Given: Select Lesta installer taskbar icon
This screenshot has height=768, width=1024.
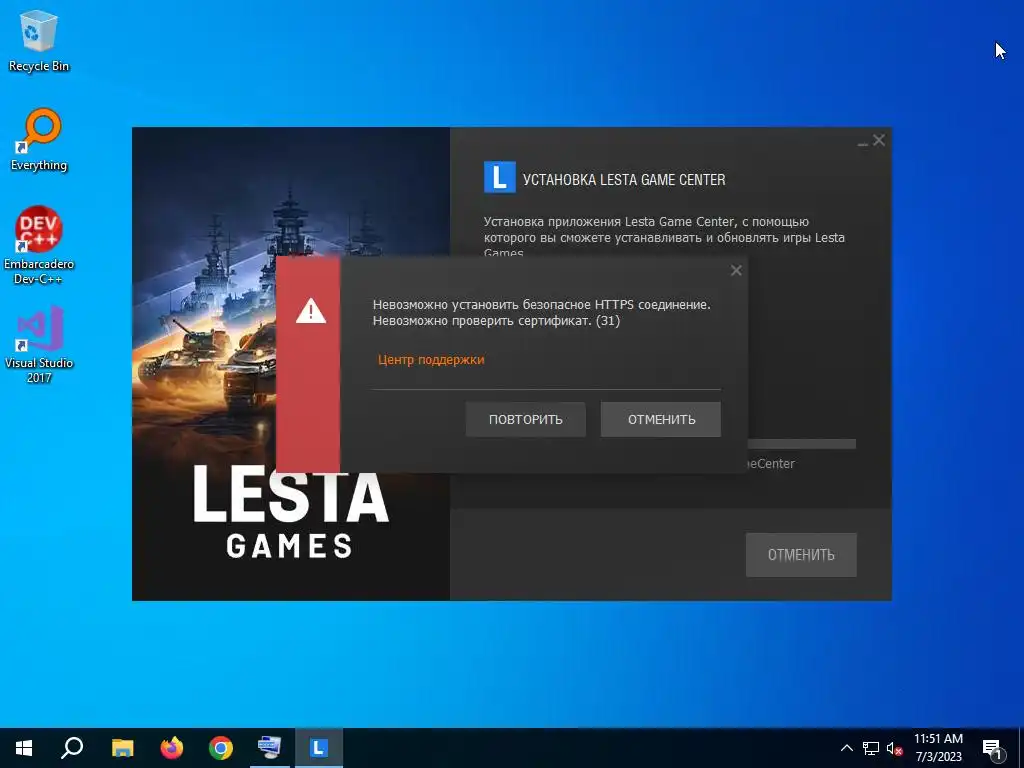Looking at the screenshot, I should [x=319, y=748].
